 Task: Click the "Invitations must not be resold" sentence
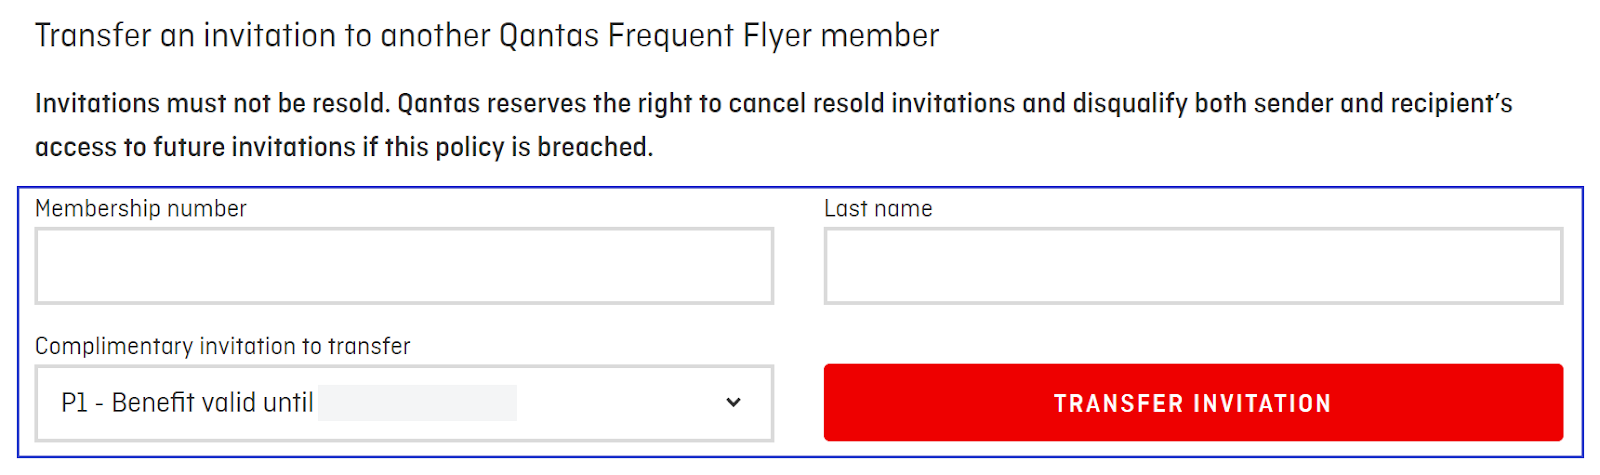tap(211, 104)
